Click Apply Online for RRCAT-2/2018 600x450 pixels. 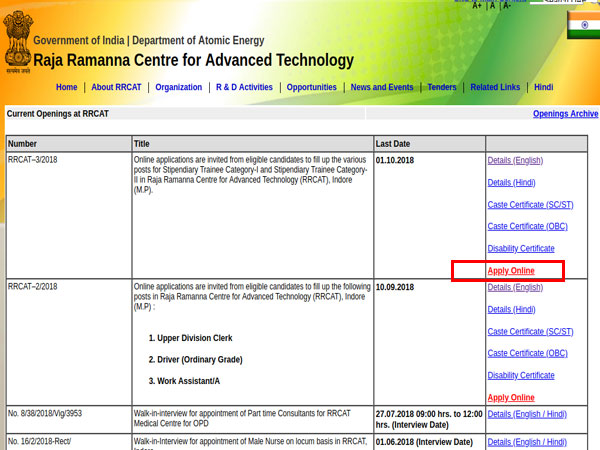[511, 398]
